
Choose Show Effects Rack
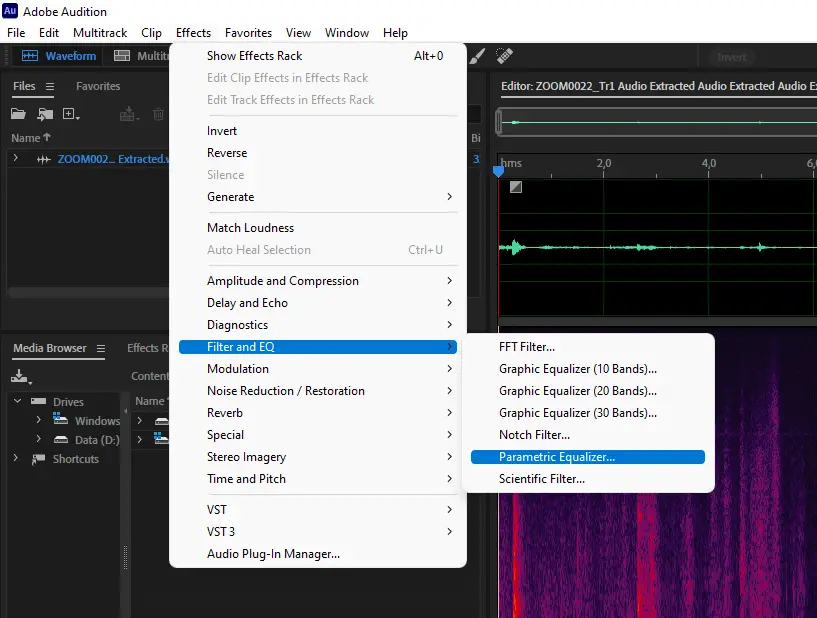318,56
